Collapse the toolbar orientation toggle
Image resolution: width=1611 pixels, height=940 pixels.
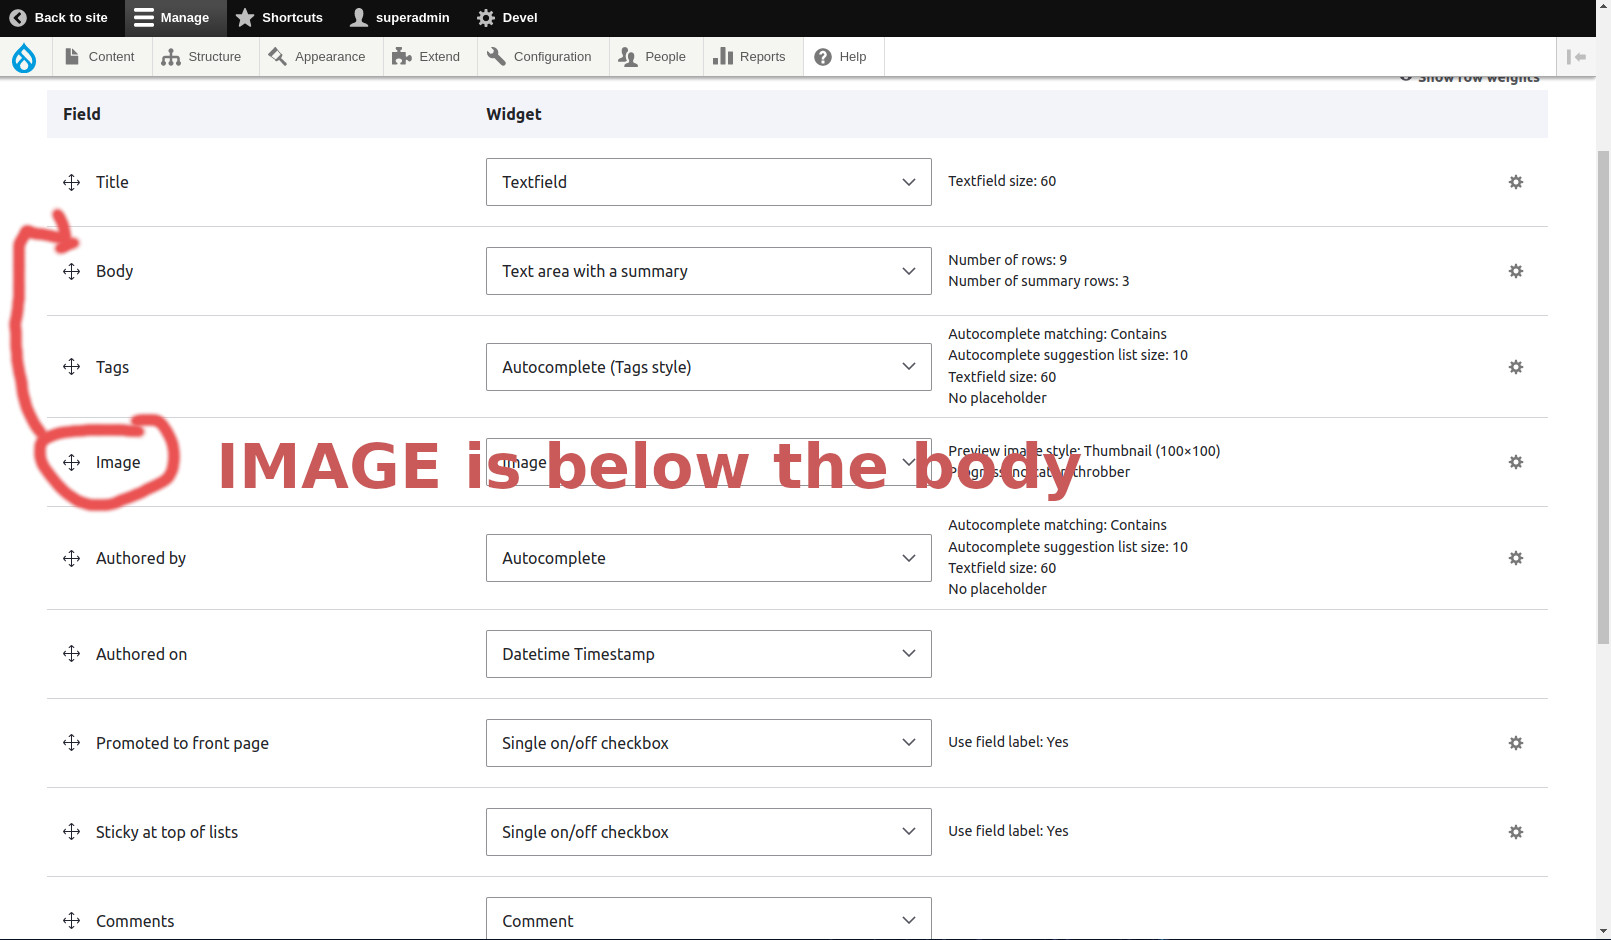[1576, 57]
